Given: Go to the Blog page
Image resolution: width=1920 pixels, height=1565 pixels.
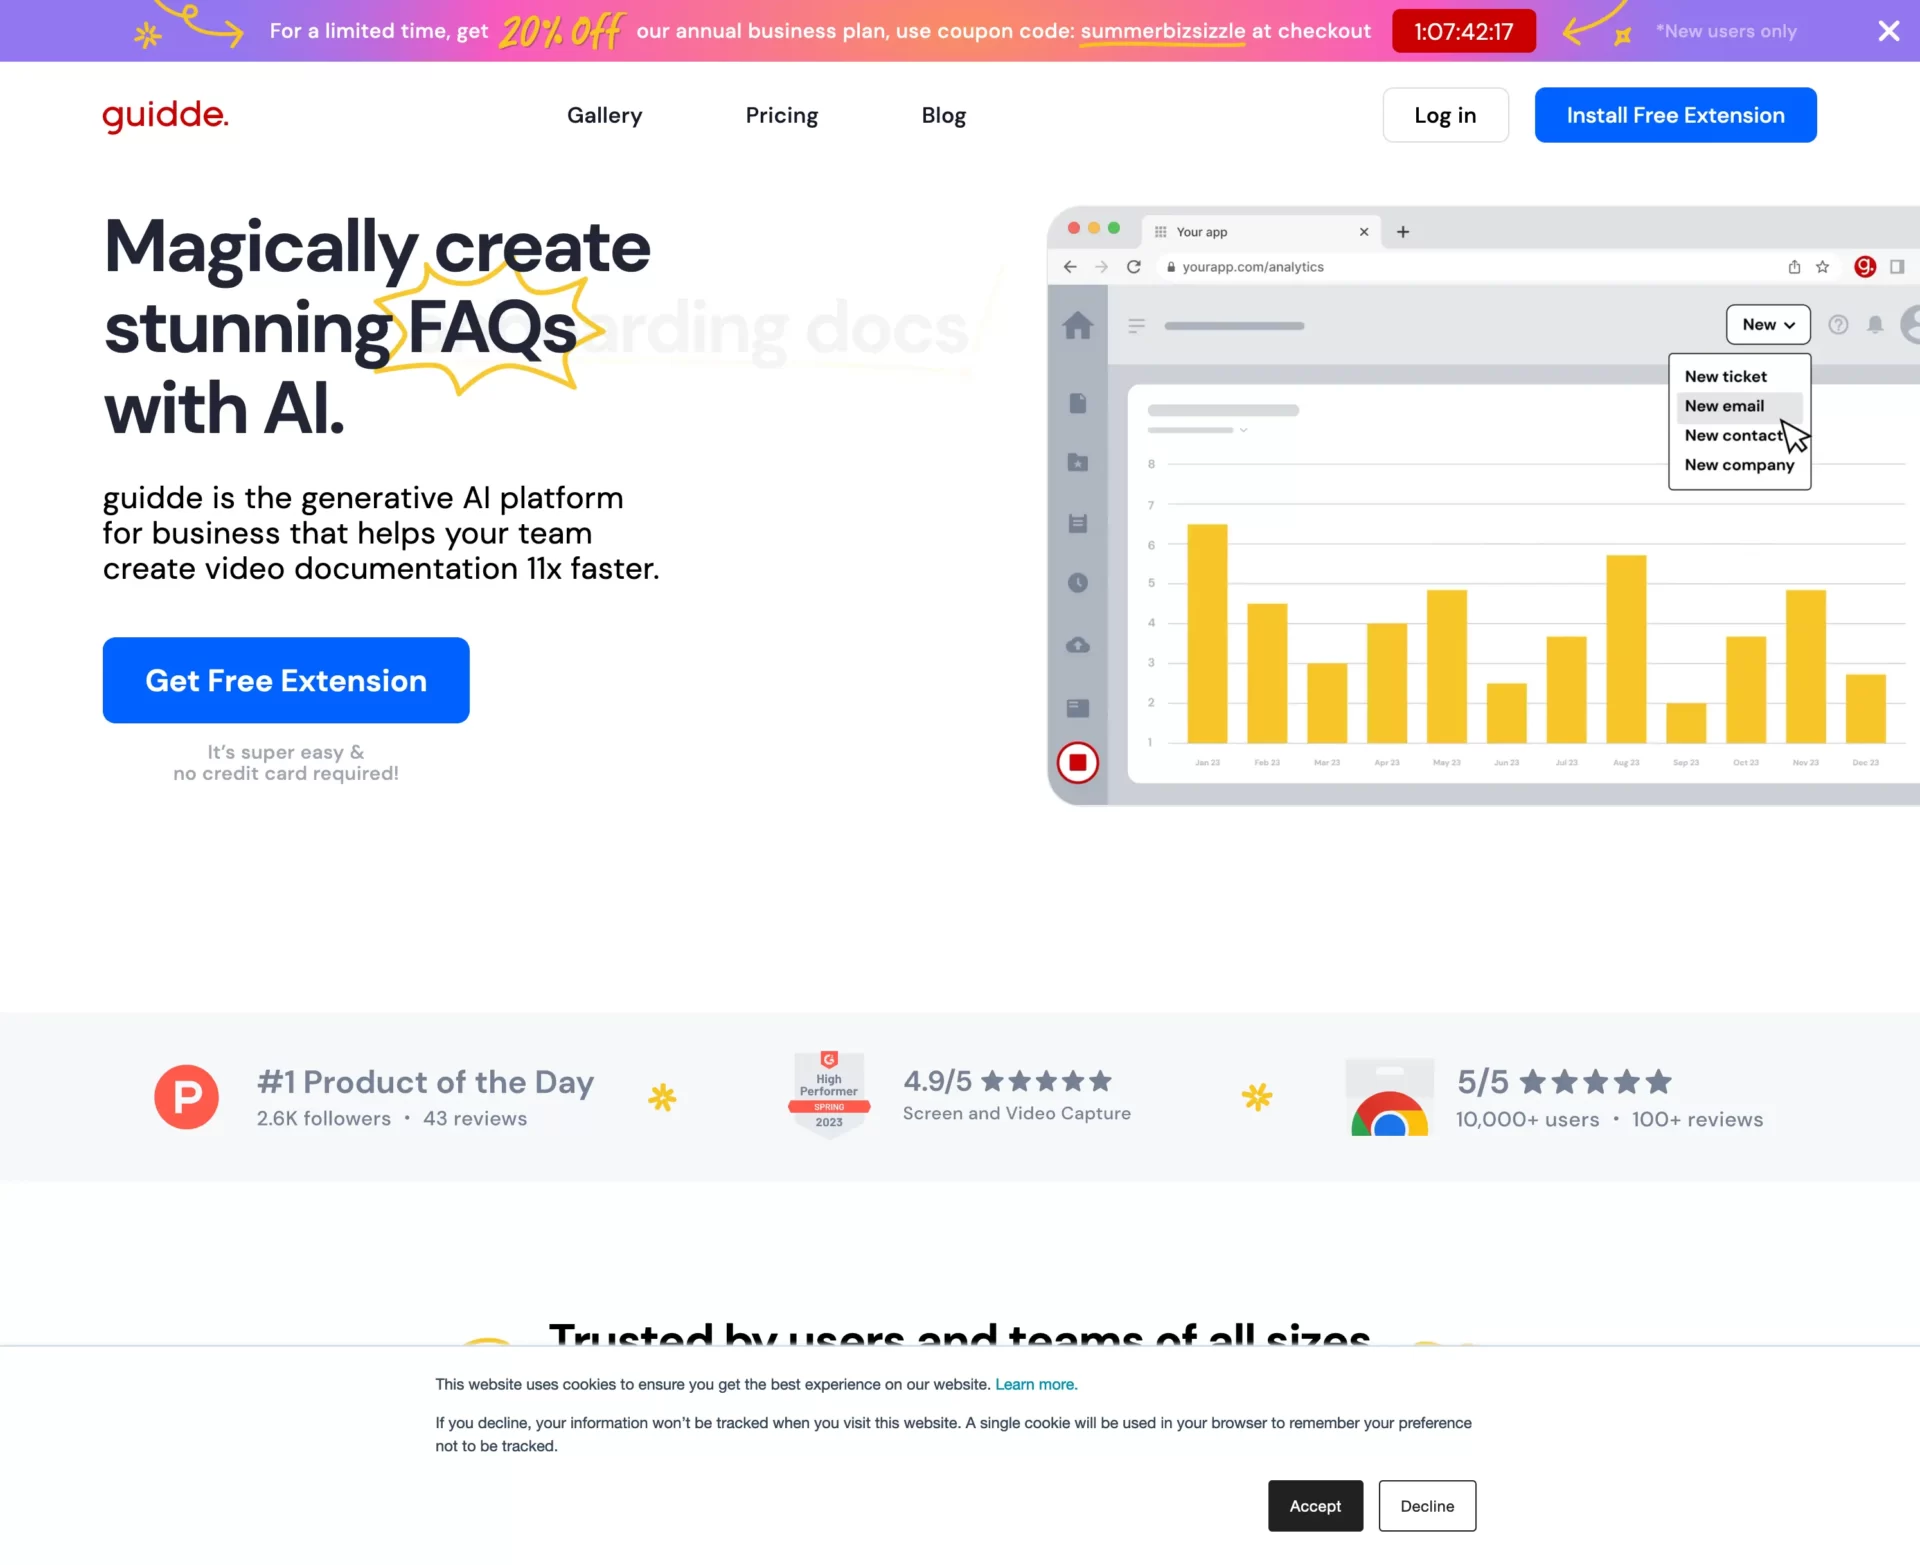Looking at the screenshot, I should (943, 115).
